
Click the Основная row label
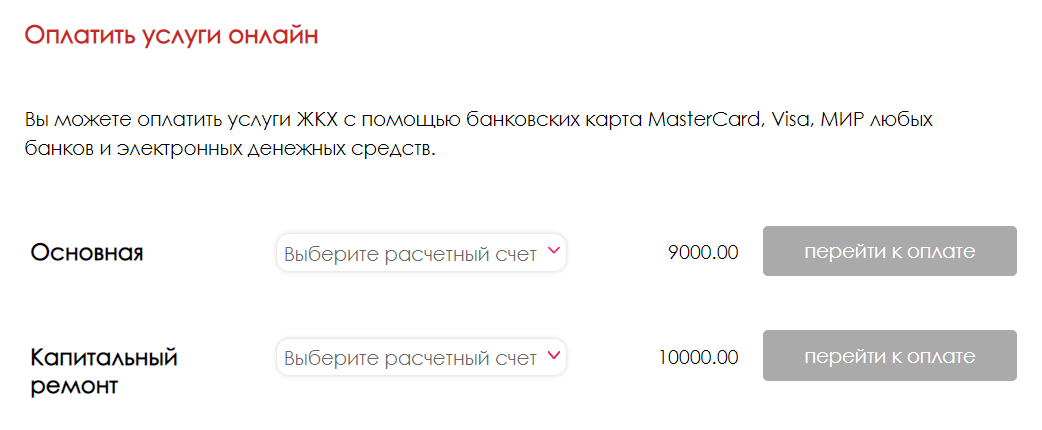tap(87, 253)
